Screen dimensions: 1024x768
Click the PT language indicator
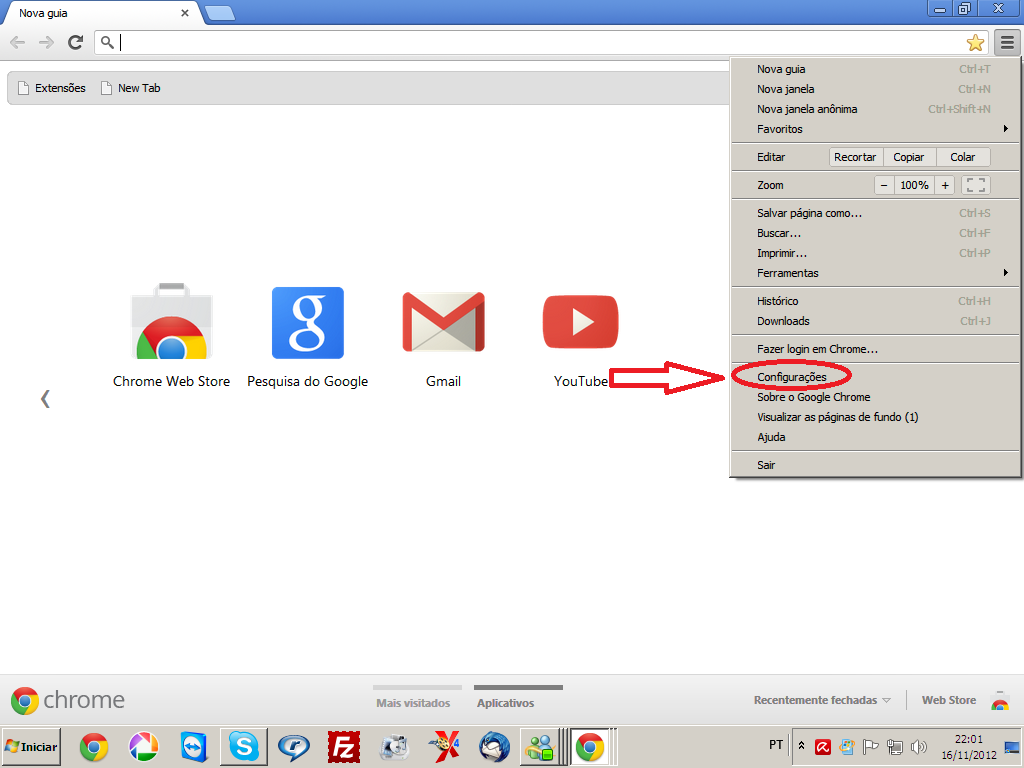[x=776, y=744]
